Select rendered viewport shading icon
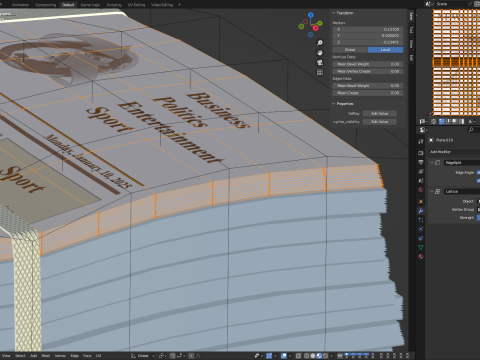The height and width of the screenshot is (360, 480). [326, 356]
